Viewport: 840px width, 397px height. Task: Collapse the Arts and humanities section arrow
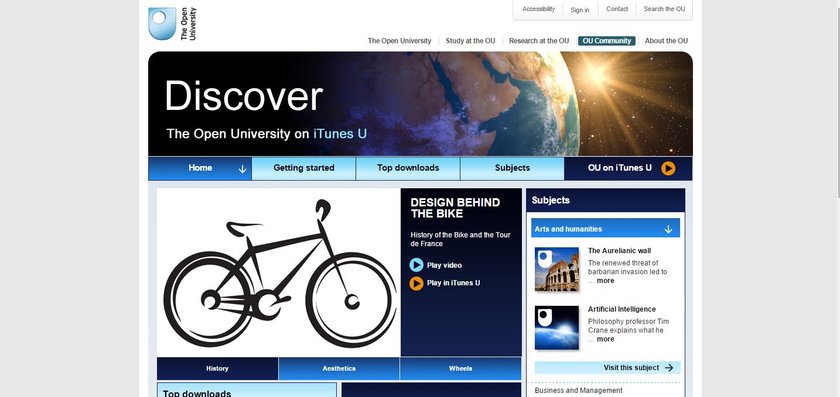[x=668, y=229]
